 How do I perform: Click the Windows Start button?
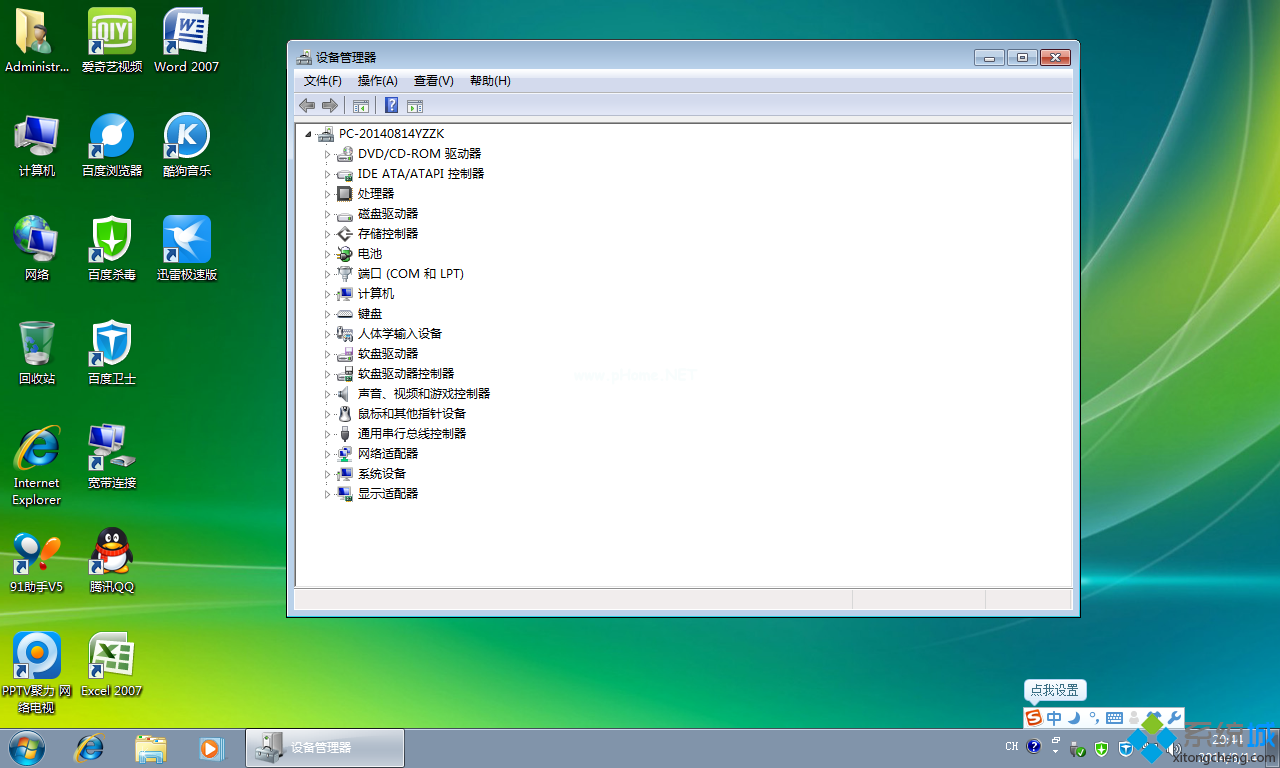click(27, 747)
